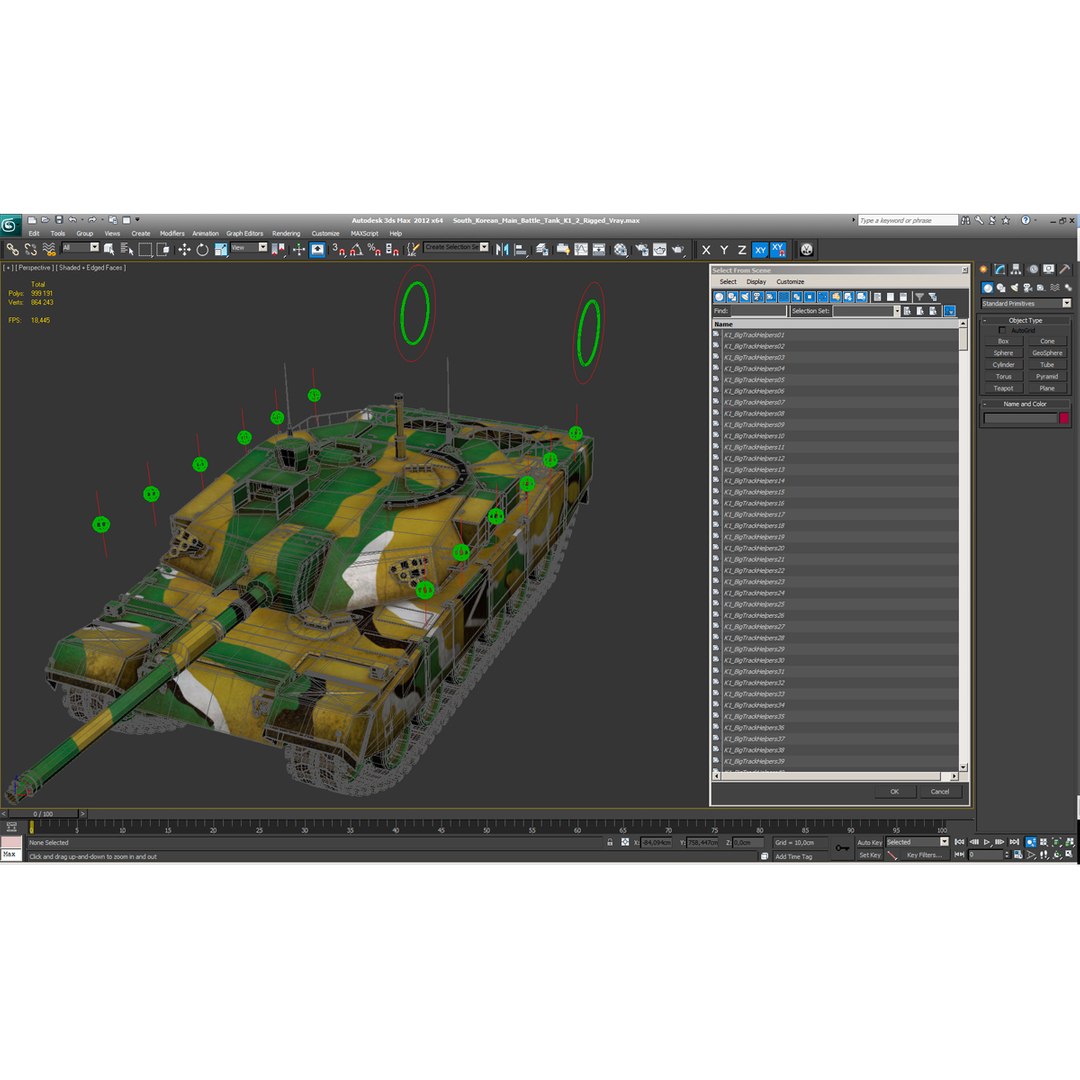The image size is (1080, 1080).
Task: Select the Link tool in main toolbar
Action: 12,249
